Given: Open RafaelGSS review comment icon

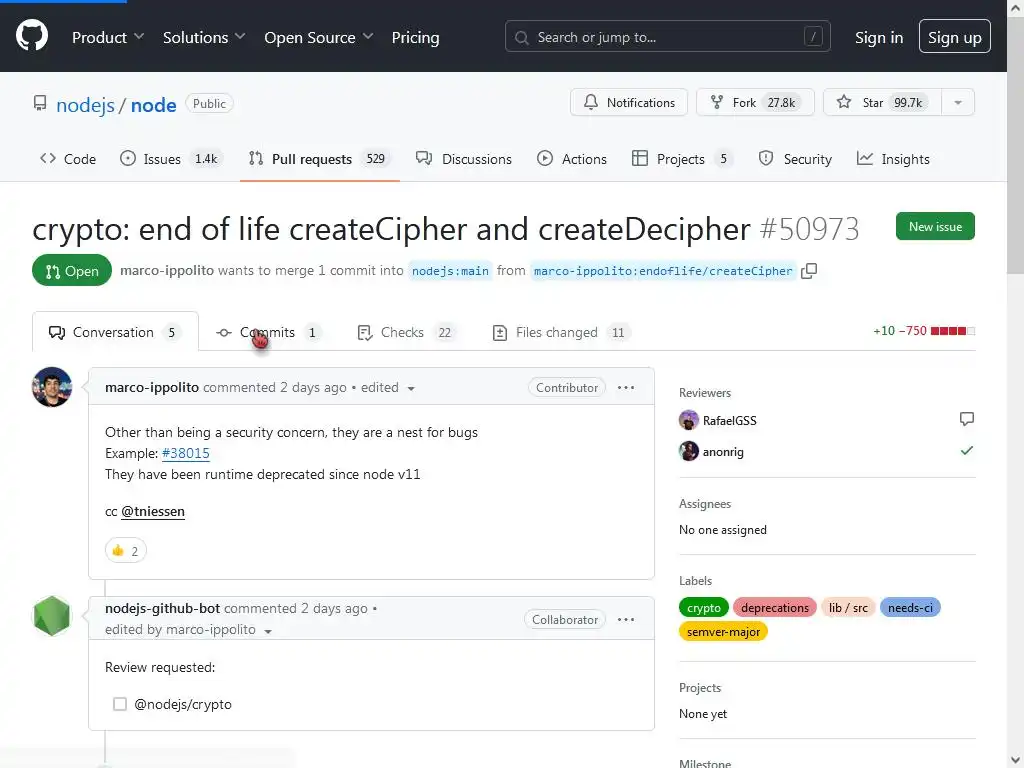Looking at the screenshot, I should point(967,419).
